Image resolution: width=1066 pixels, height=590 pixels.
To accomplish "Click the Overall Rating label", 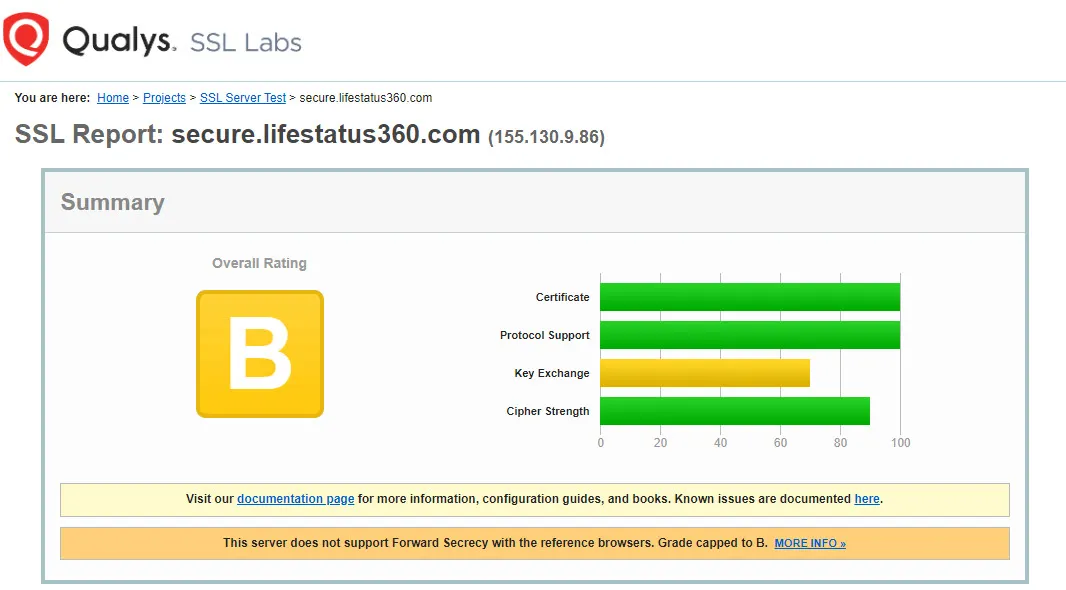I will click(259, 263).
